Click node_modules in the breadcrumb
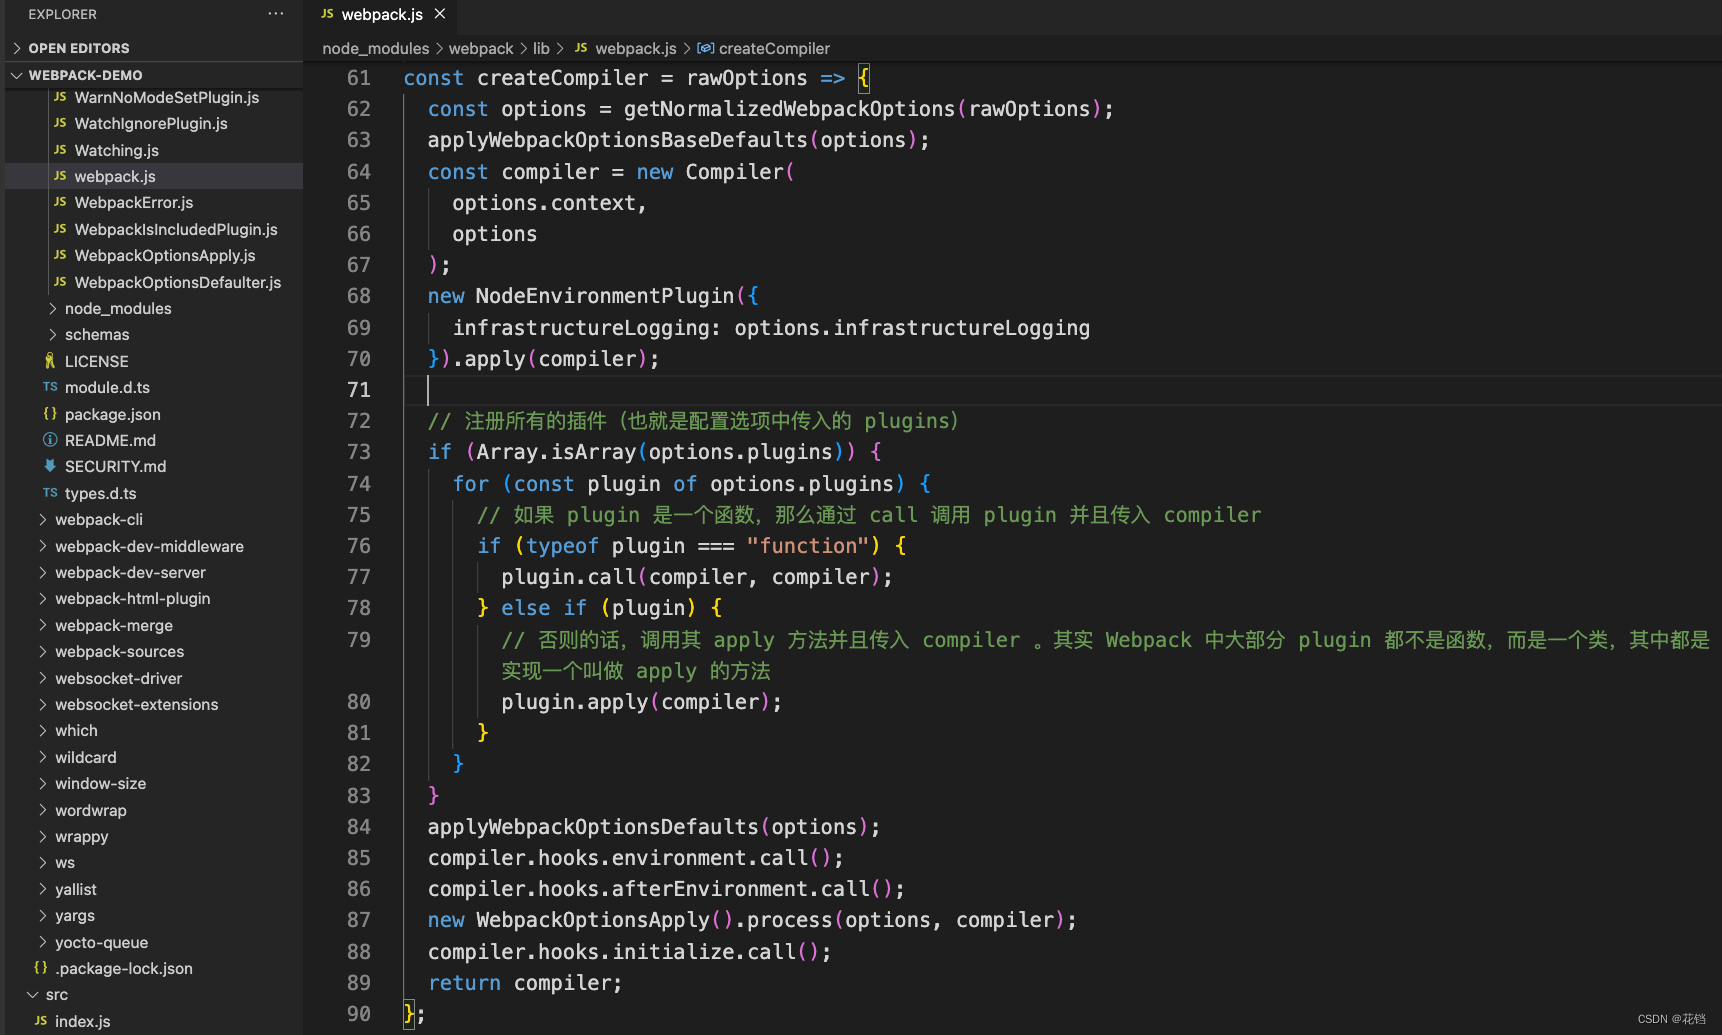 pyautogui.click(x=375, y=48)
